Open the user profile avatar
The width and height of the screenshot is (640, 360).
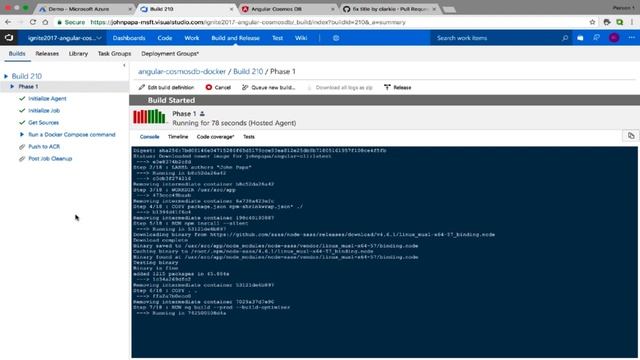614,38
